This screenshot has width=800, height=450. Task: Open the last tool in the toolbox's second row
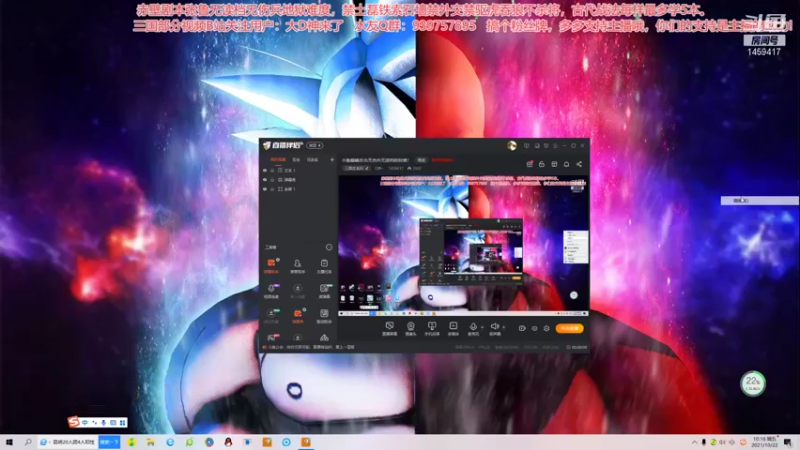pyautogui.click(x=324, y=290)
